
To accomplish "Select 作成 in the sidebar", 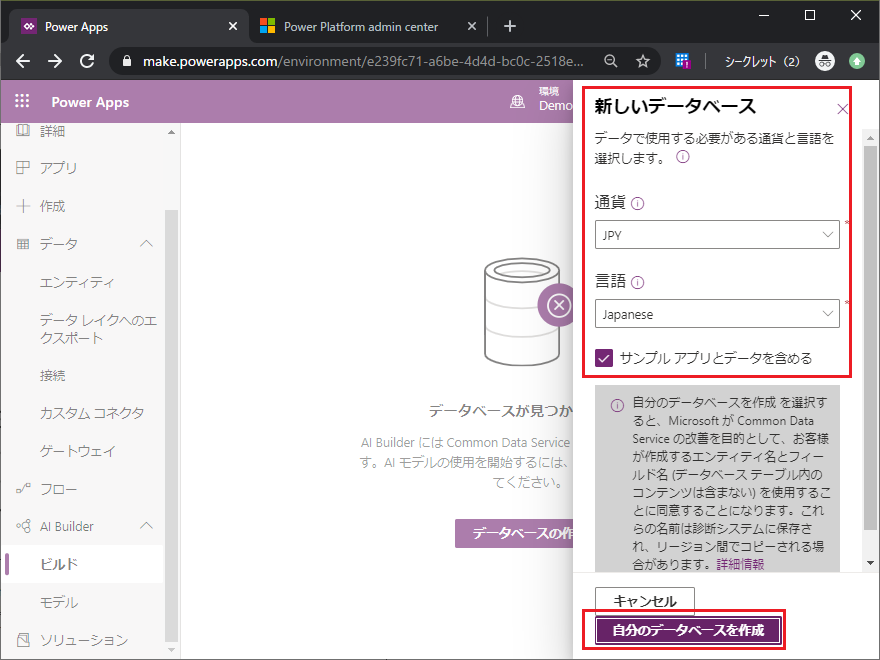I will click(x=53, y=206).
